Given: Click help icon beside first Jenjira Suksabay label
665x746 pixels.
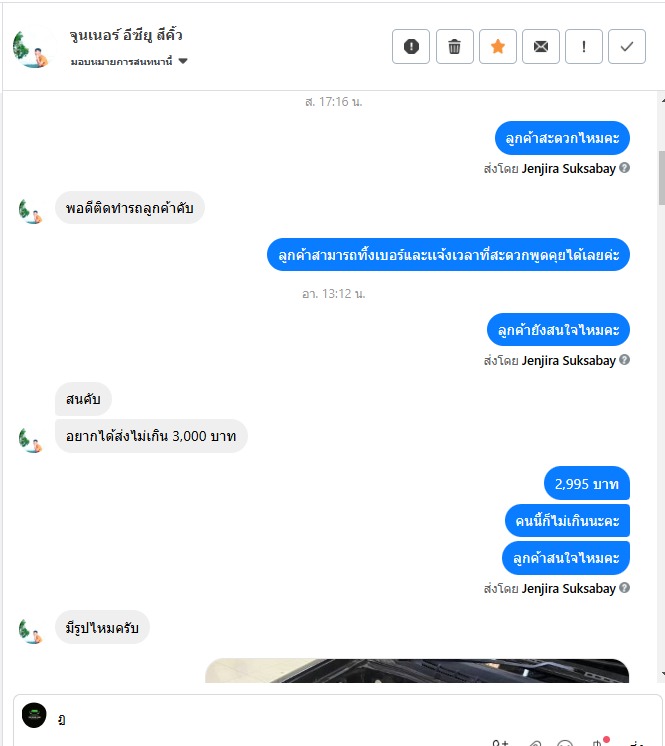Looking at the screenshot, I should (x=625, y=167).
